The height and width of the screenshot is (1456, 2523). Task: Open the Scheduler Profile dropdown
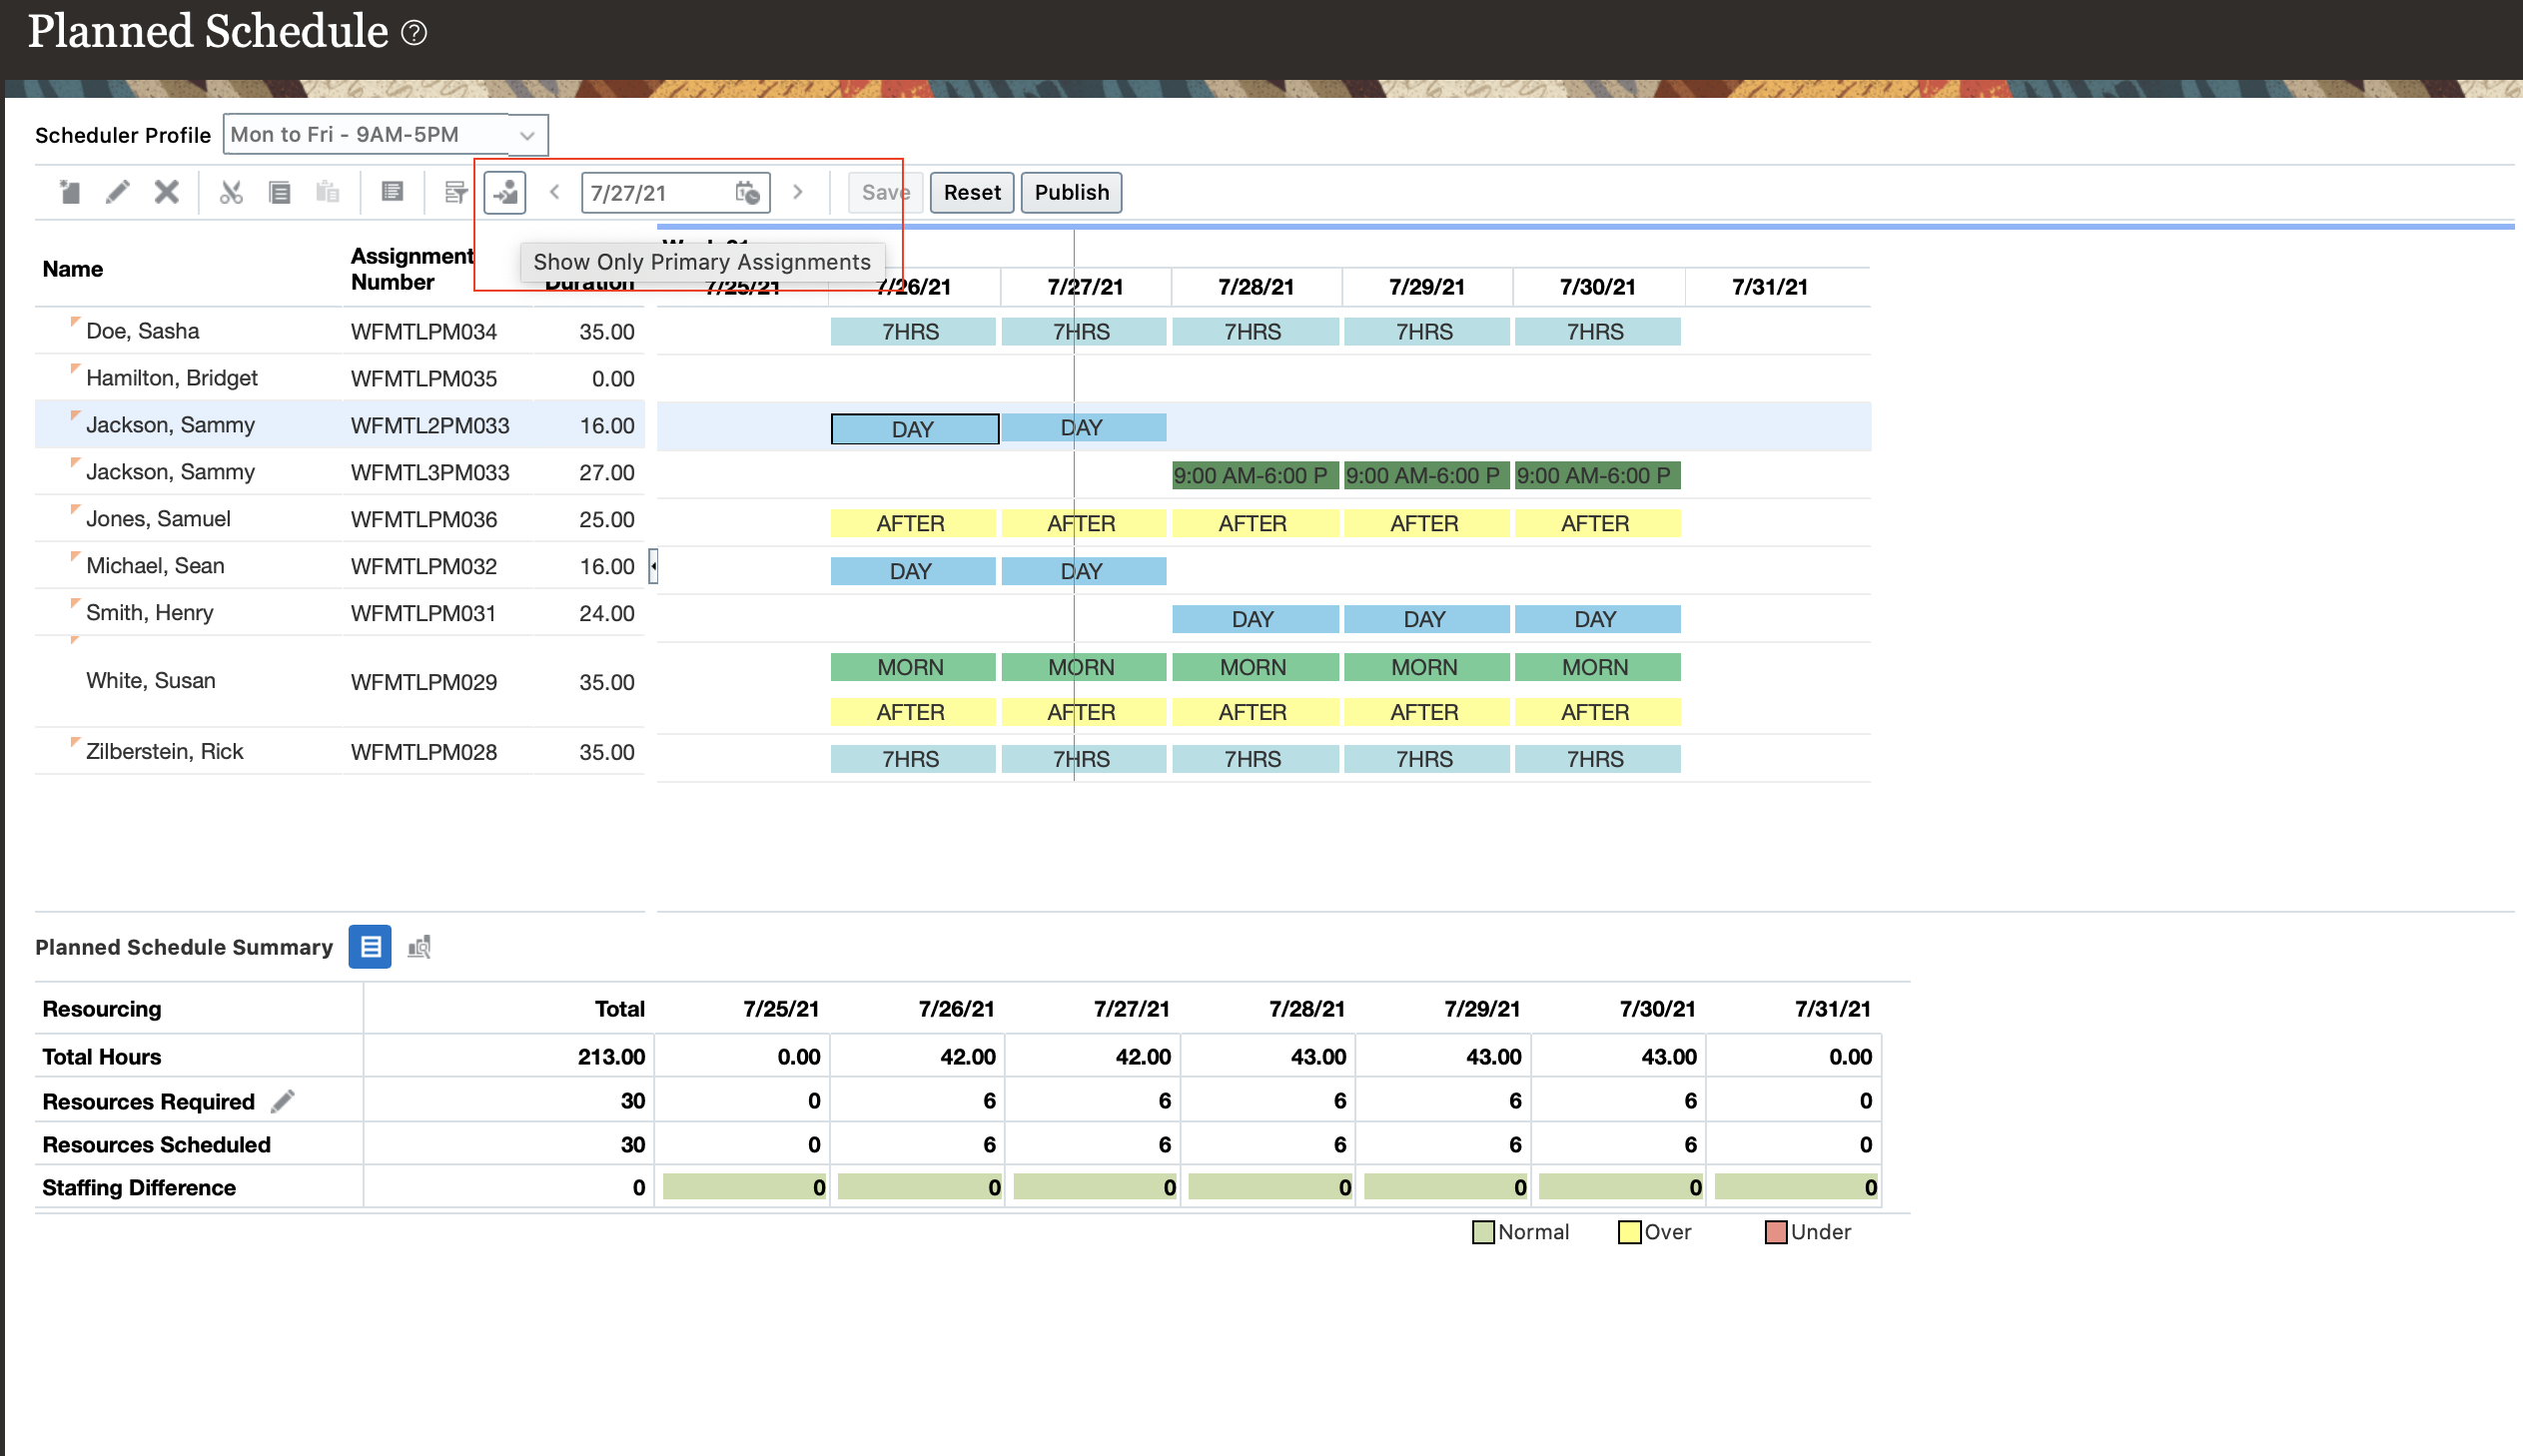[x=527, y=134]
